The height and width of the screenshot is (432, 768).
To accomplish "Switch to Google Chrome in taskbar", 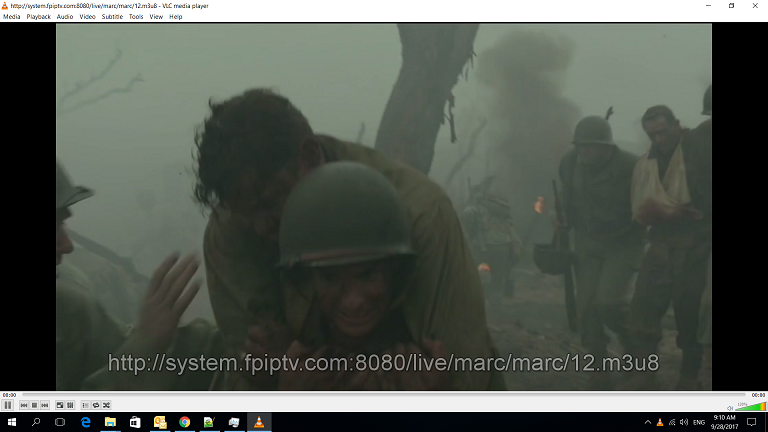I will (x=185, y=422).
